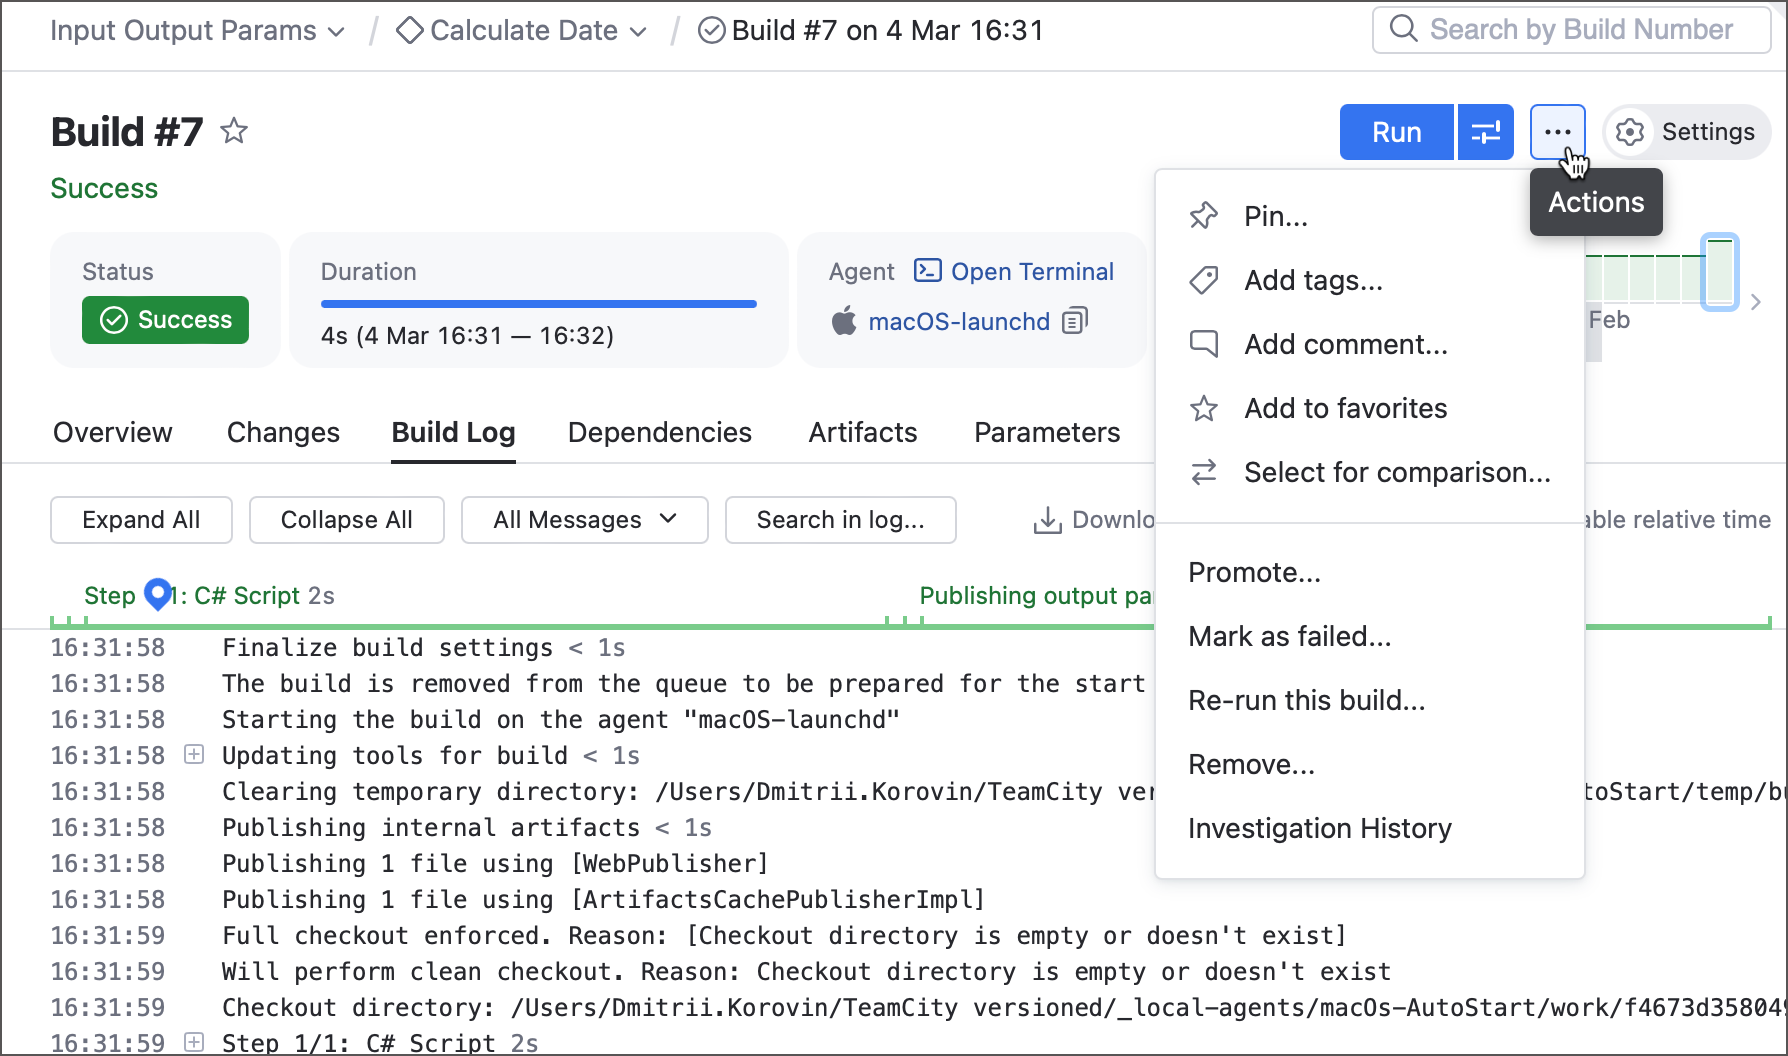The image size is (1788, 1056).
Task: Select Re-run this build... menu item
Action: coord(1306,700)
